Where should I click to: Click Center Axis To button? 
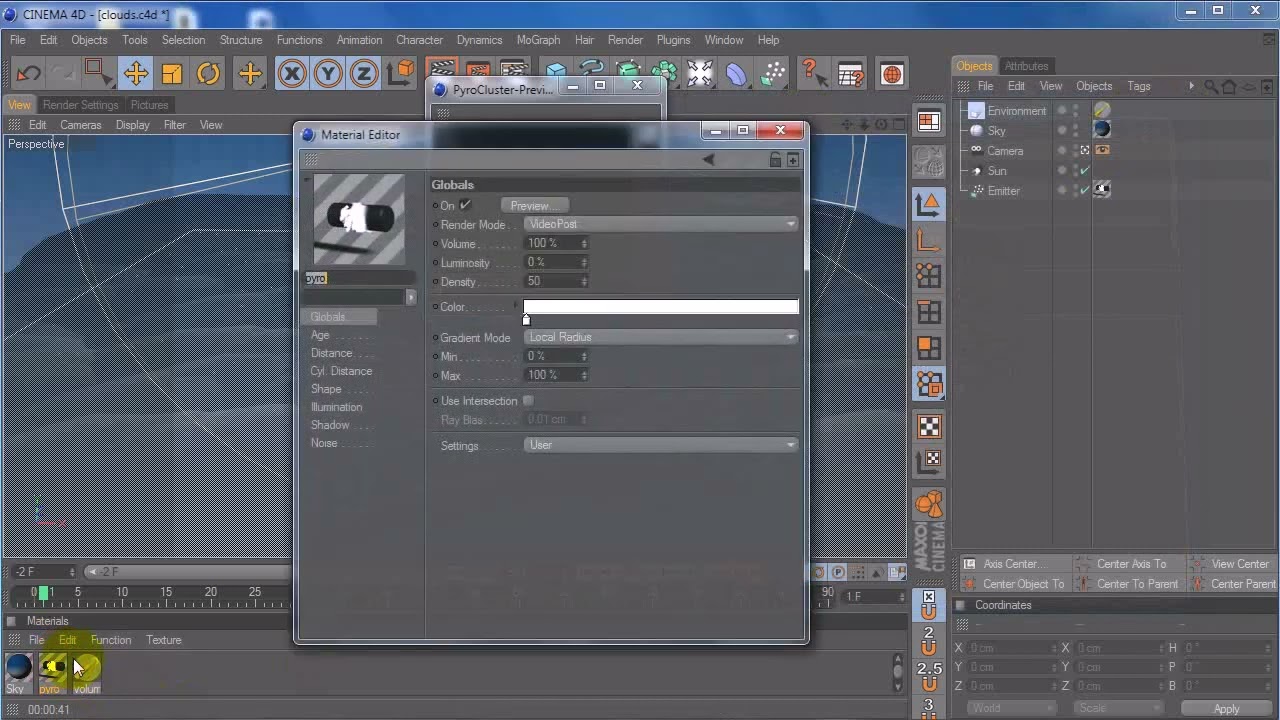[x=1131, y=564]
